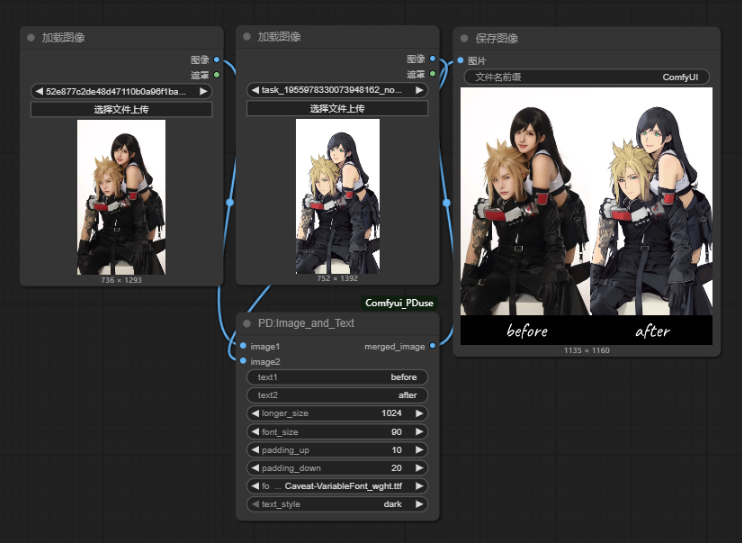Click the first 加载图像 node title
Image resolution: width=742 pixels, height=543 pixels.
pyautogui.click(x=63, y=37)
